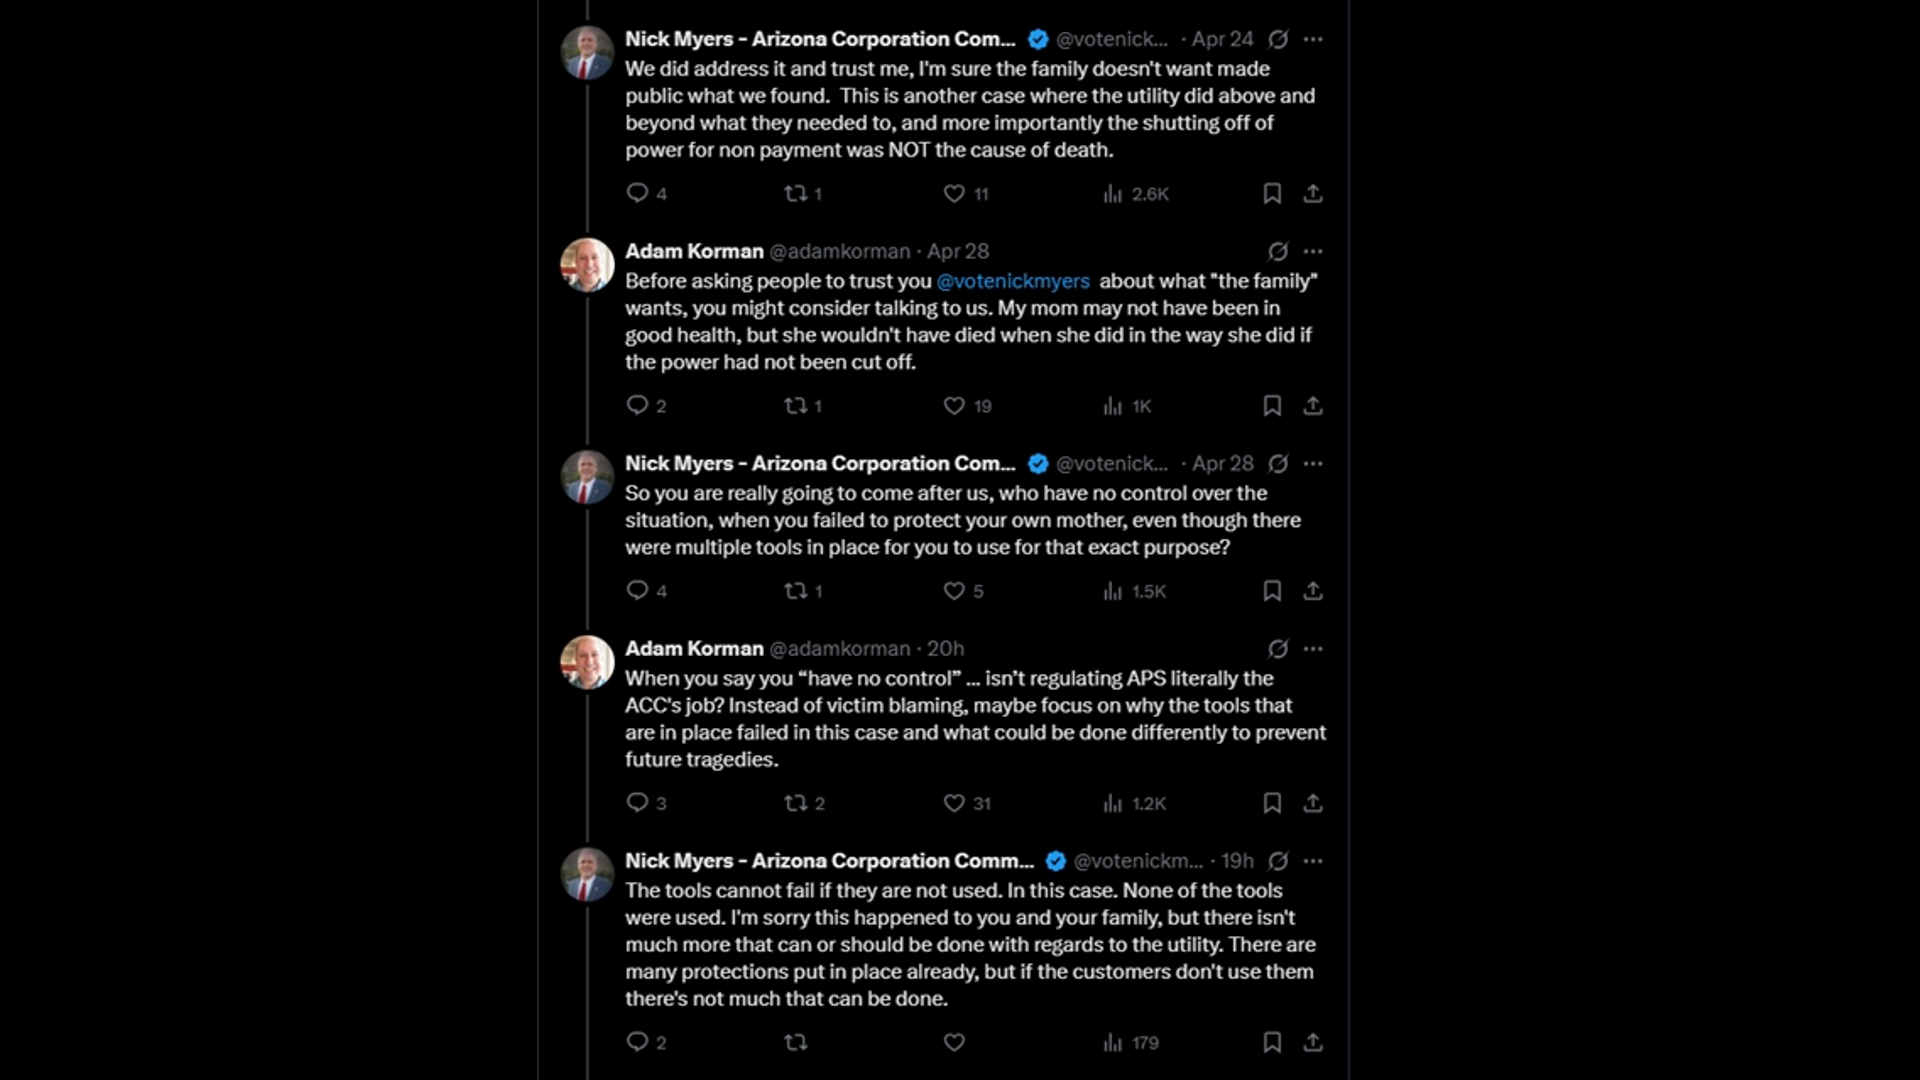Open Adam Korman's profile name on 20h tweet
Viewport: 1920px width, 1080px height.
(x=694, y=649)
